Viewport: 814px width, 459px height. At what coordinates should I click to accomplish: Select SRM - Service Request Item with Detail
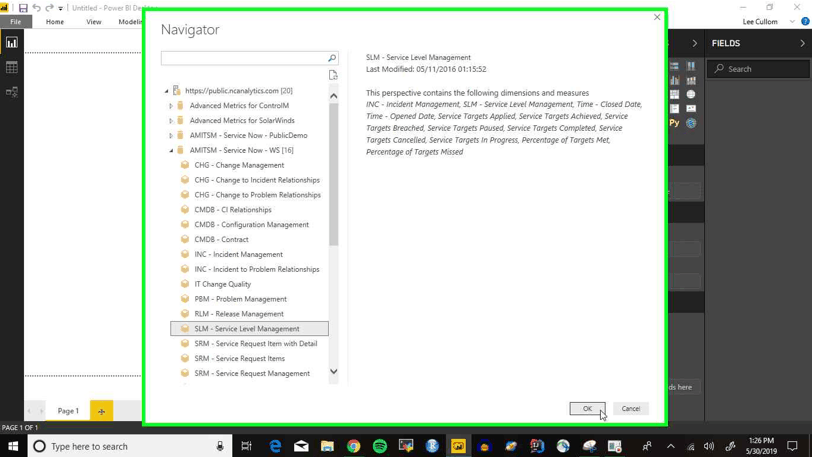click(x=255, y=344)
